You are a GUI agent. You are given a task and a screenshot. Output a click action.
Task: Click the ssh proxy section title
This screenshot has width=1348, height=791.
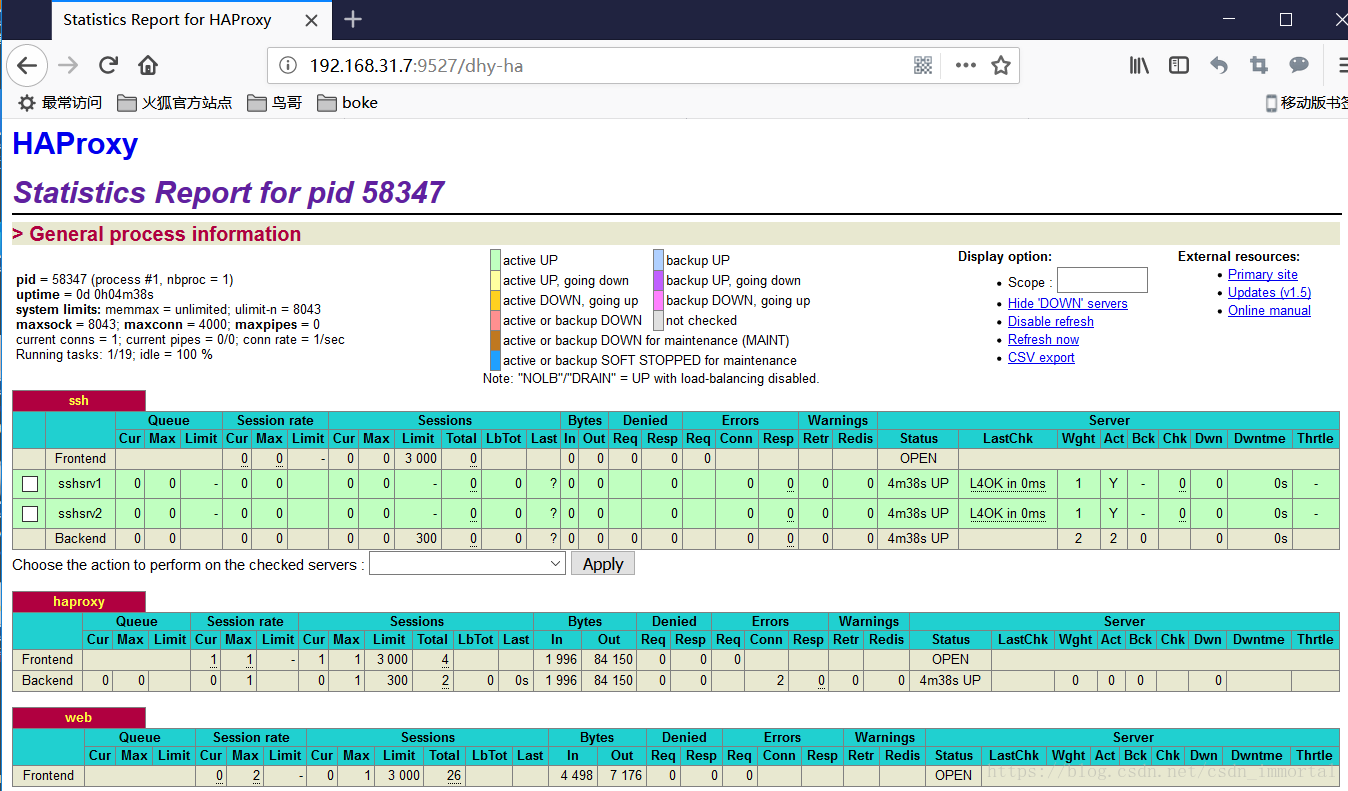point(78,401)
